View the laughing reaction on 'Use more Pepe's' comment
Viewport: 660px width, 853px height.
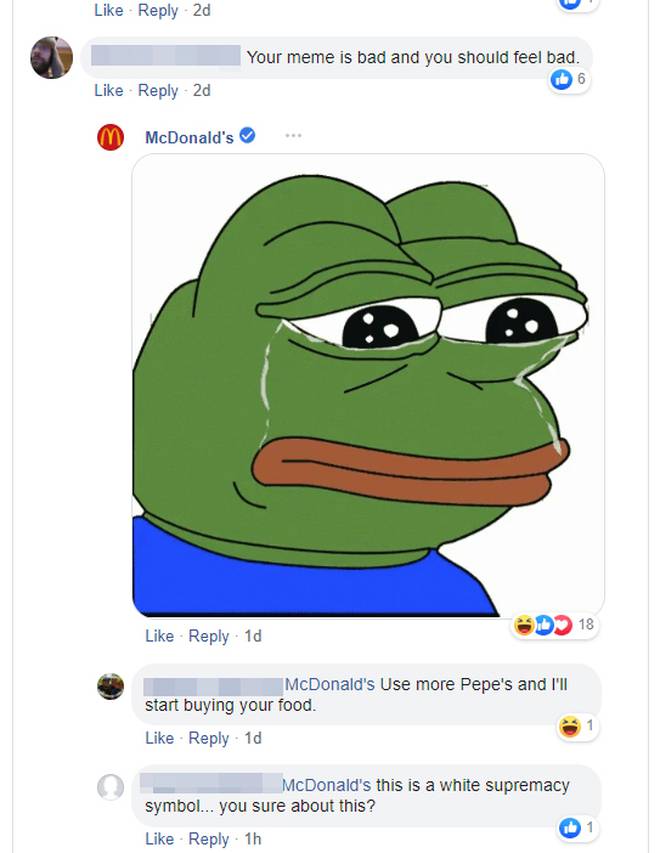click(577, 726)
